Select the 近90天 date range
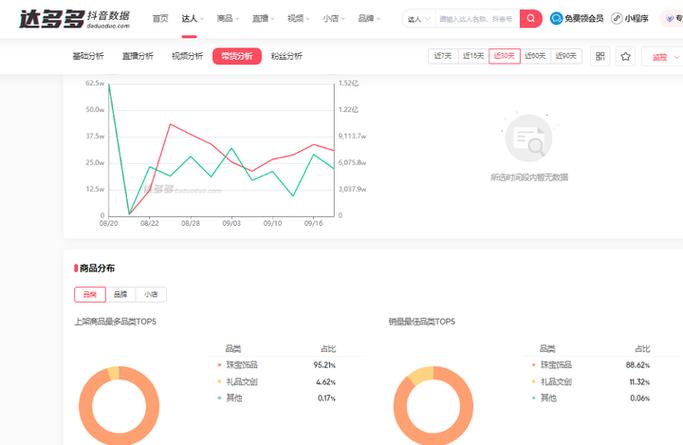The width and height of the screenshot is (683, 445). pyautogui.click(x=565, y=56)
